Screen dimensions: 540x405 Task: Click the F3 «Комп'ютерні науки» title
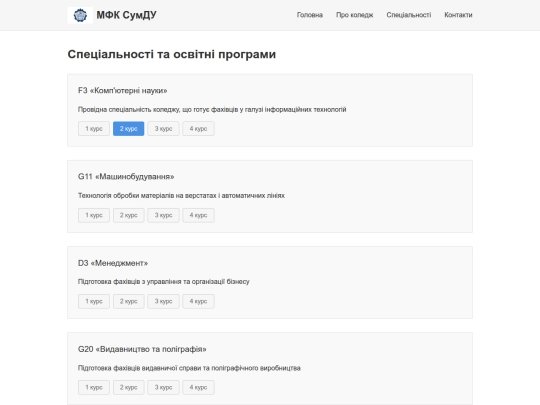point(123,91)
